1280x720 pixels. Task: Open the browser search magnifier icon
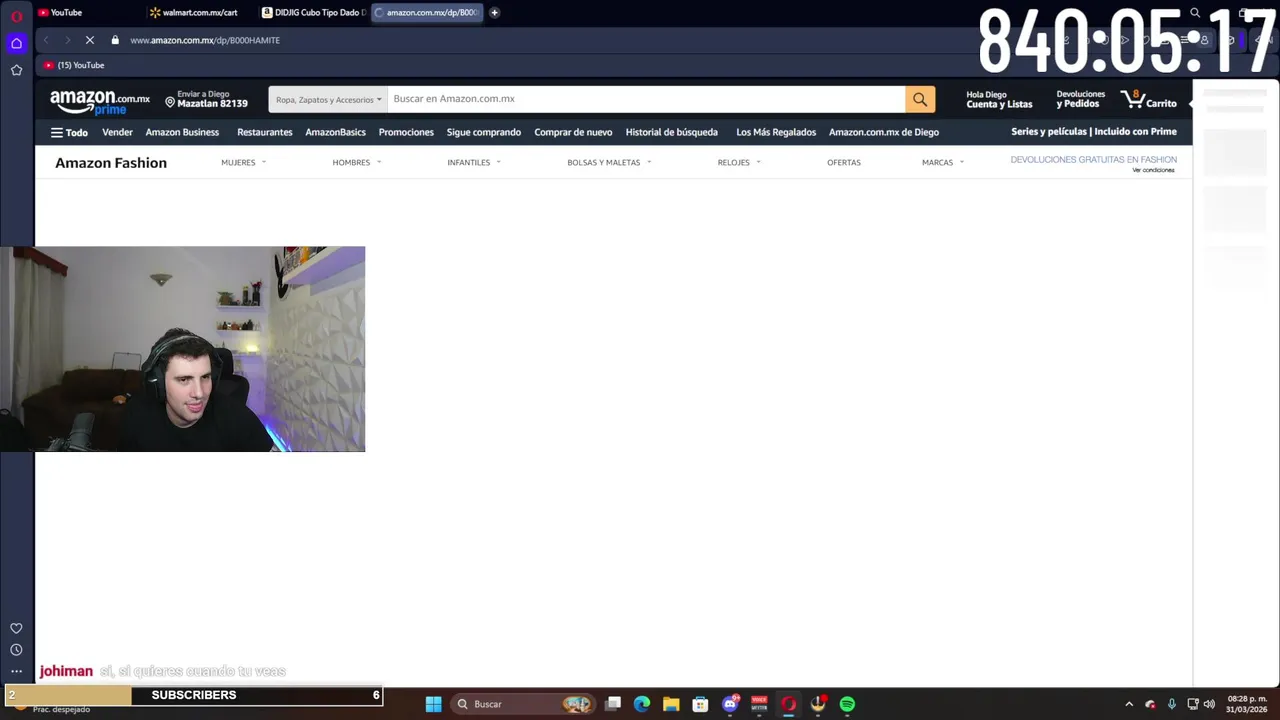pos(1195,13)
